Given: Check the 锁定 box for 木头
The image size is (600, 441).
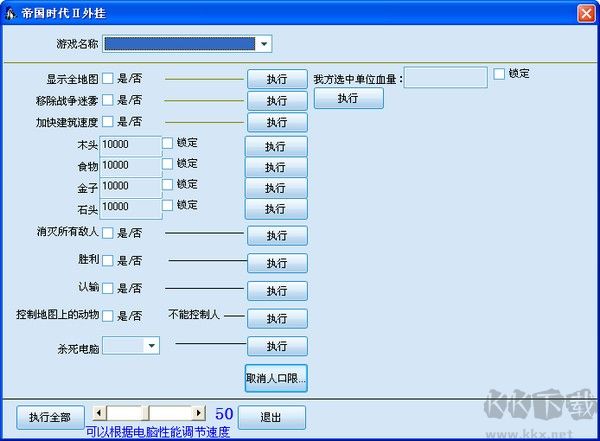Looking at the screenshot, I should (x=168, y=143).
